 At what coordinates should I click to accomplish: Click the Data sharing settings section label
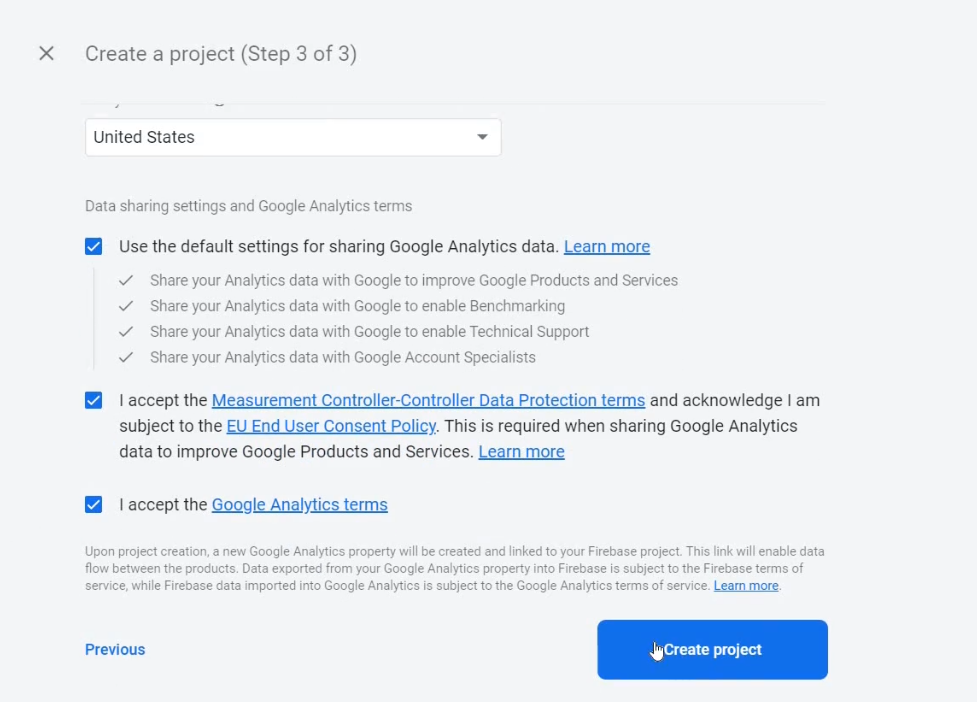(248, 206)
